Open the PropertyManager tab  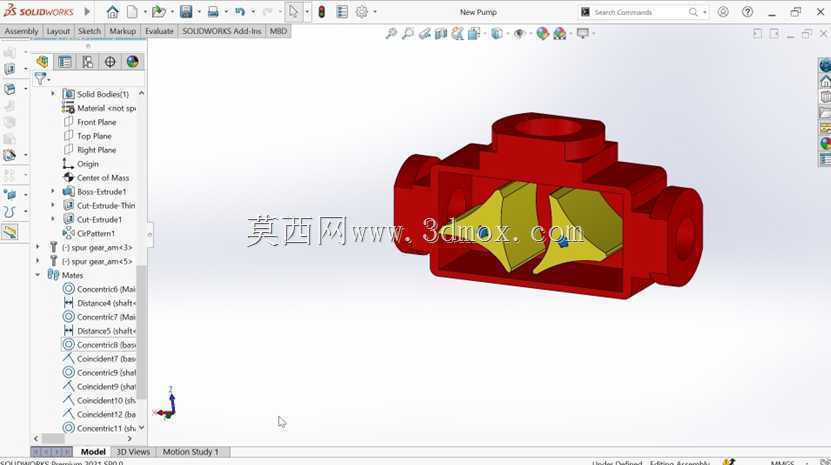[65, 62]
